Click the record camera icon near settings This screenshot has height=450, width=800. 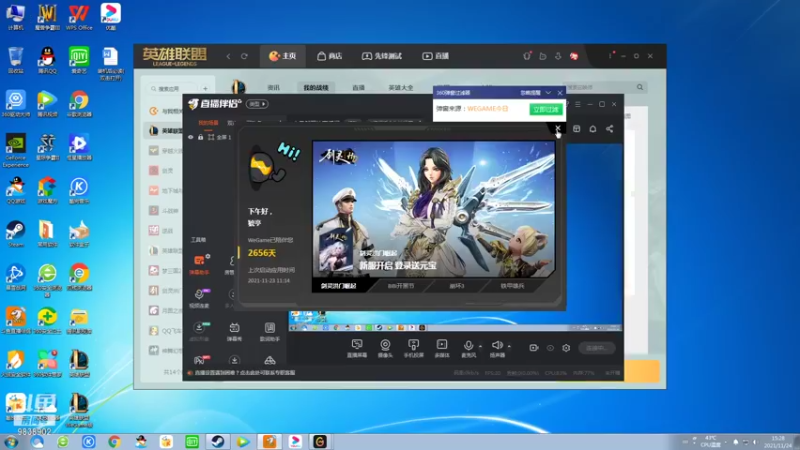click(534, 348)
